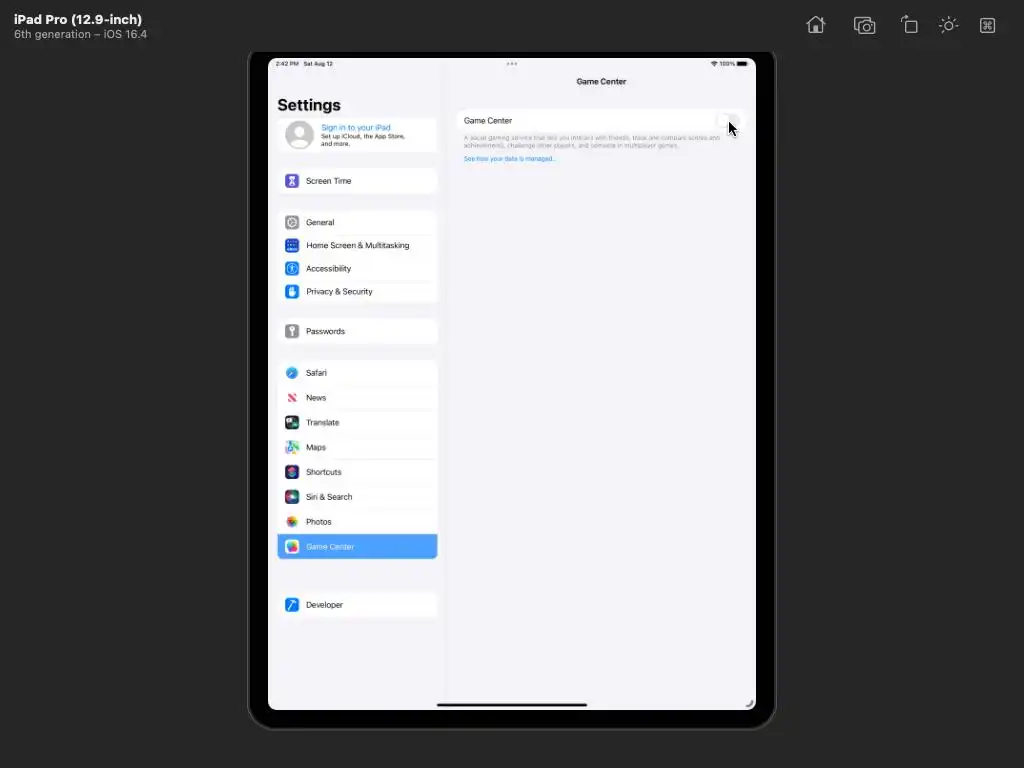This screenshot has height=768, width=1024.
Task: Click the battery status icon
Action: [742, 64]
